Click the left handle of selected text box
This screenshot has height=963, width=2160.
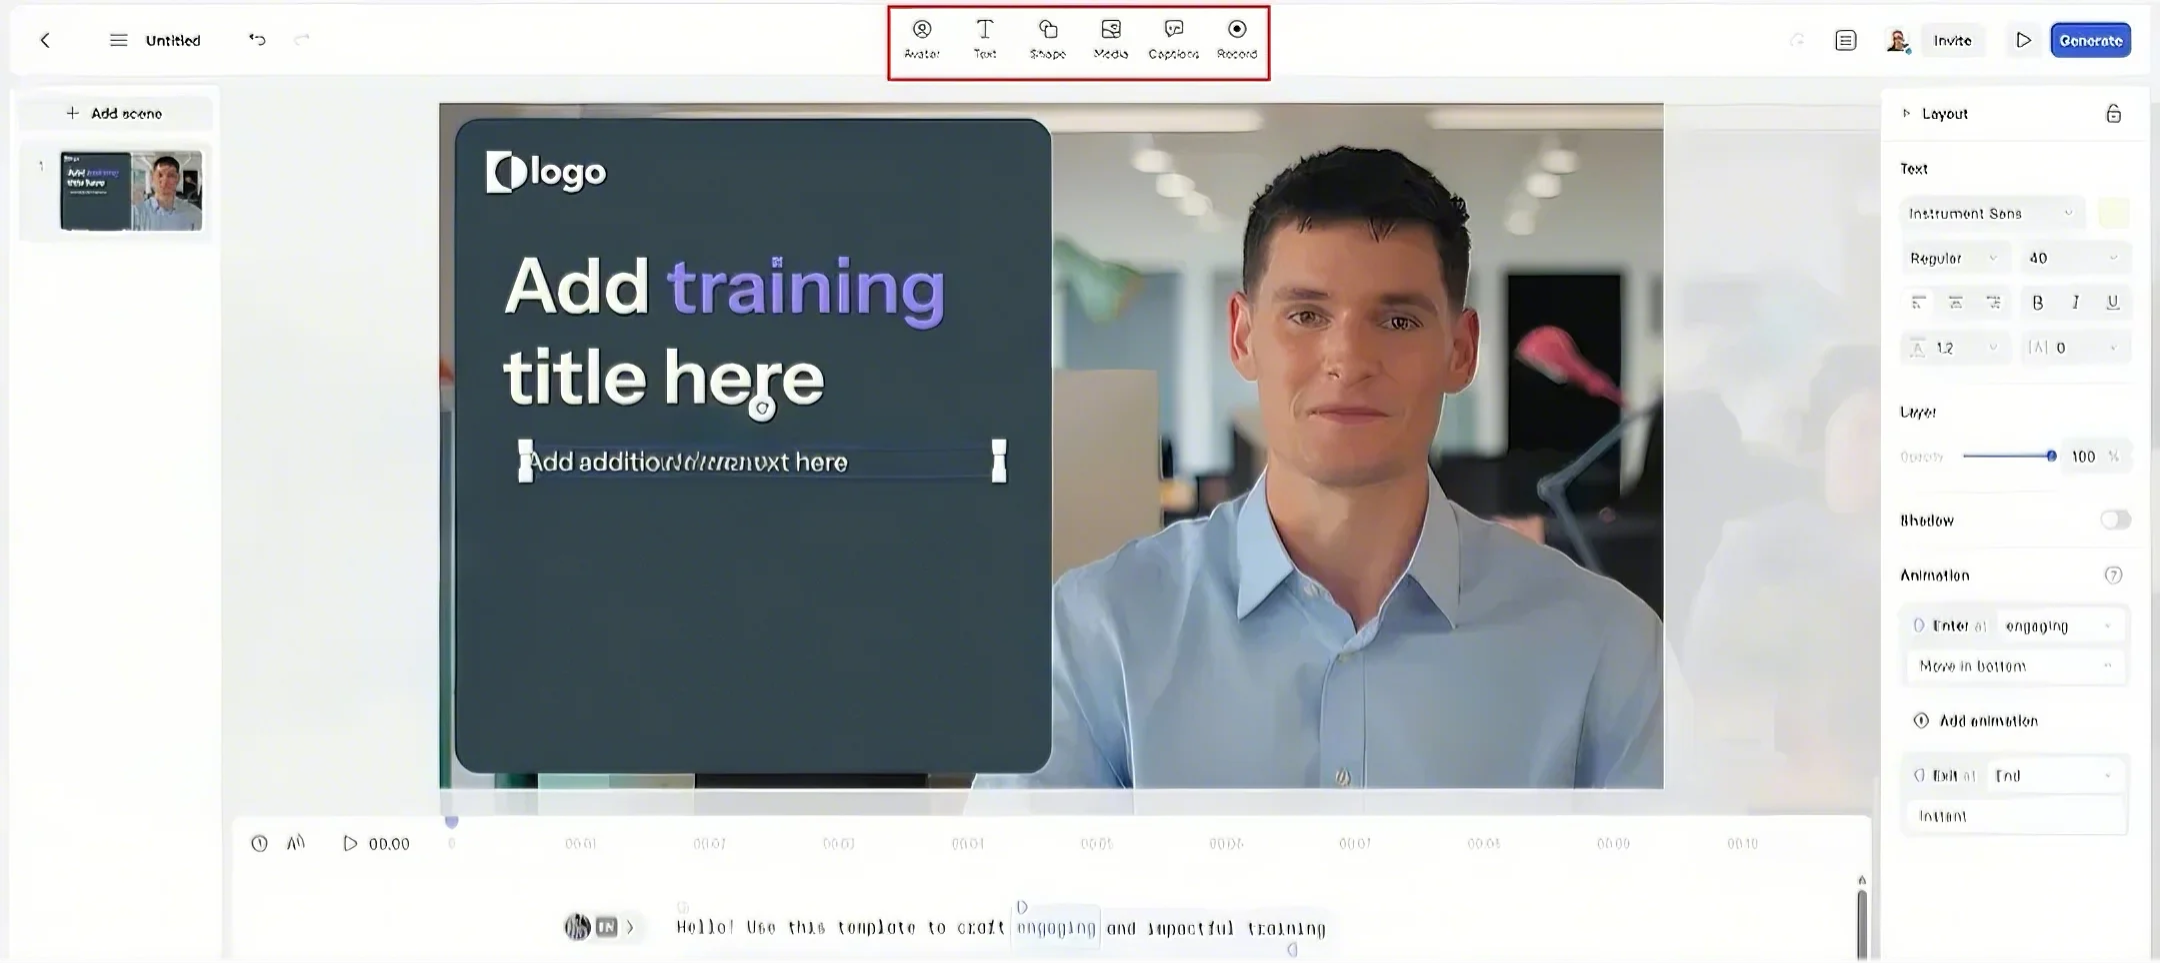[x=525, y=461]
